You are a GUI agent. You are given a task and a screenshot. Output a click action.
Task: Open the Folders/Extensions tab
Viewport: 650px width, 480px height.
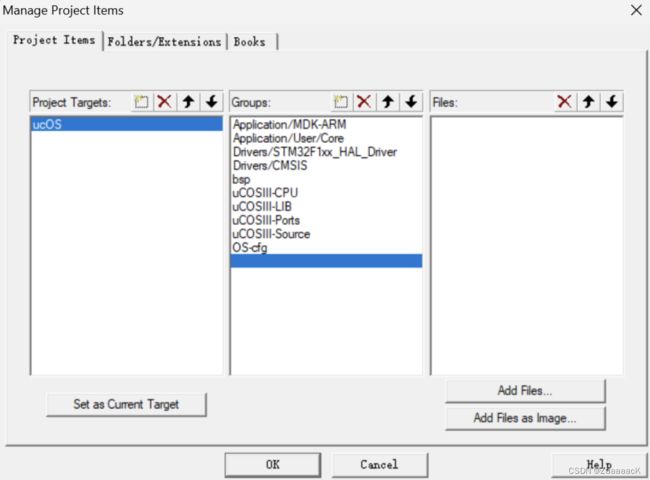tap(164, 42)
